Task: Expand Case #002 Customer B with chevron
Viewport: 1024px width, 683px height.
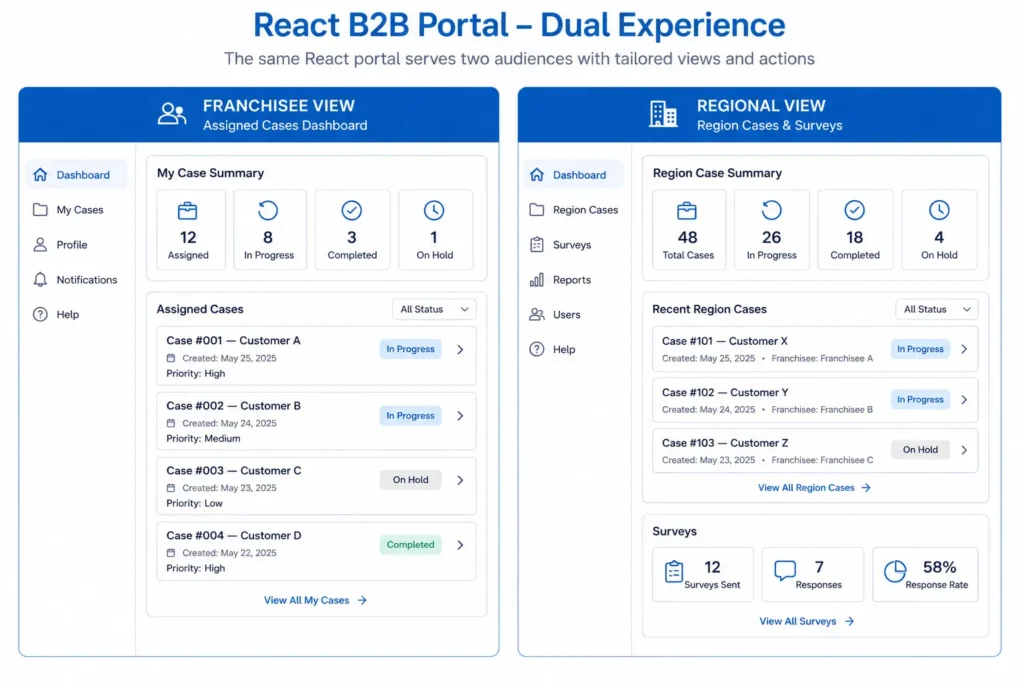Action: (x=460, y=416)
